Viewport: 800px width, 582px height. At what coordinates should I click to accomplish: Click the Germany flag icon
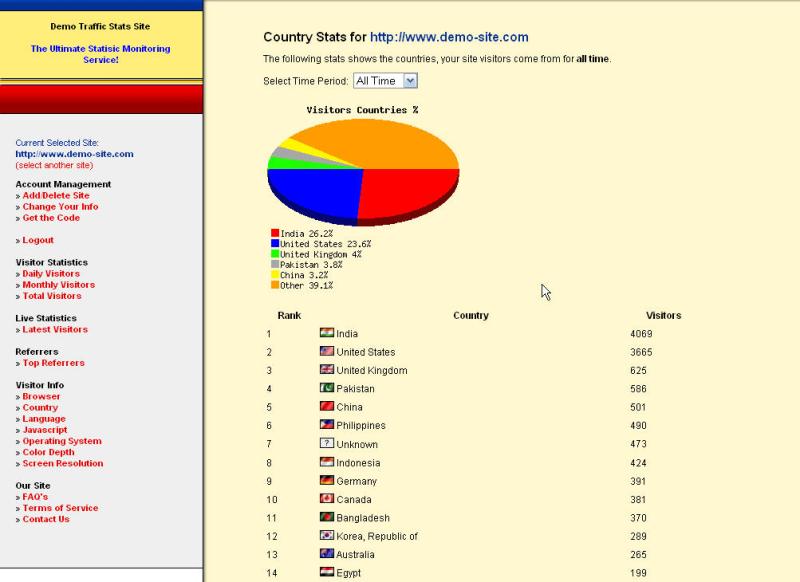(327, 480)
